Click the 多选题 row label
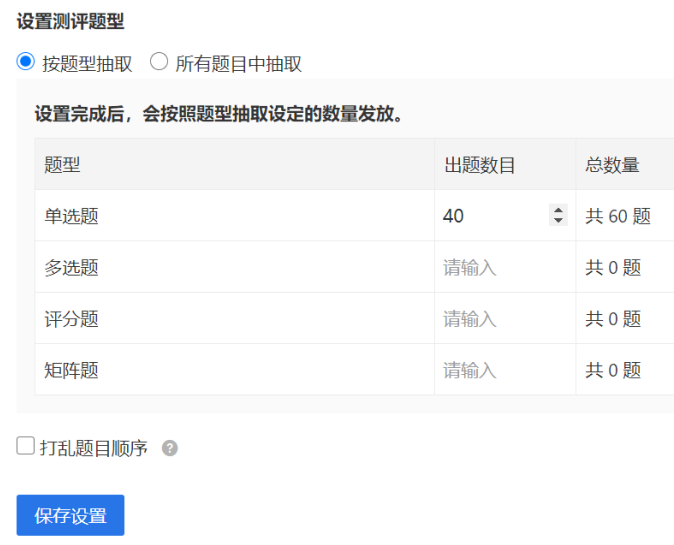 [71, 267]
